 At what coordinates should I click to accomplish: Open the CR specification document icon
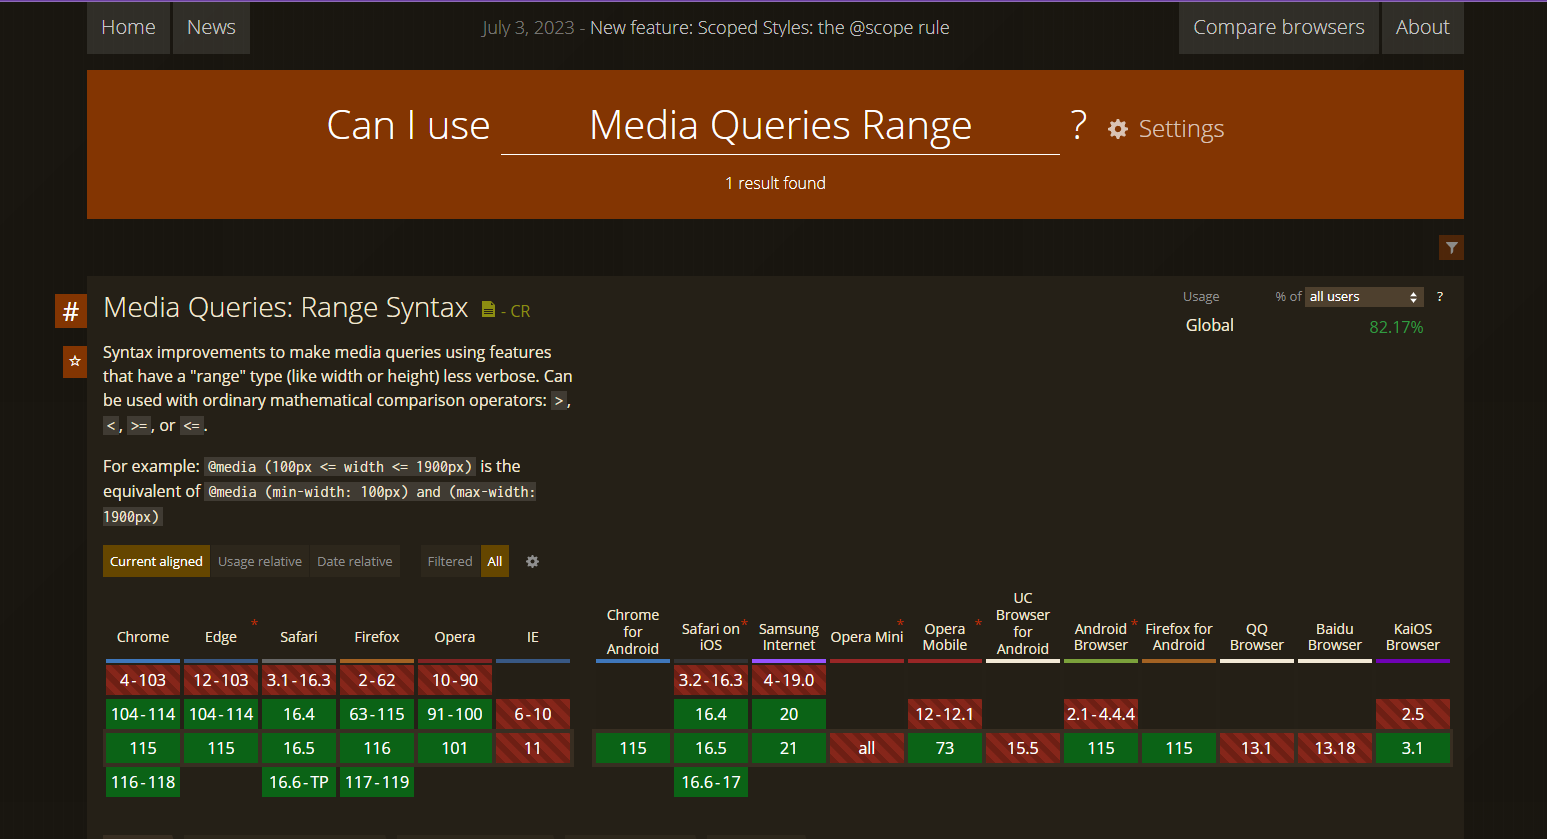[x=488, y=310]
